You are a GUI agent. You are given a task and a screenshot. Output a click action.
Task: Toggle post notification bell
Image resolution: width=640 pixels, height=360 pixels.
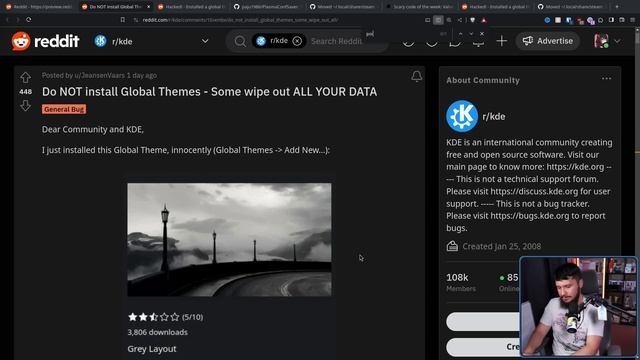416,76
